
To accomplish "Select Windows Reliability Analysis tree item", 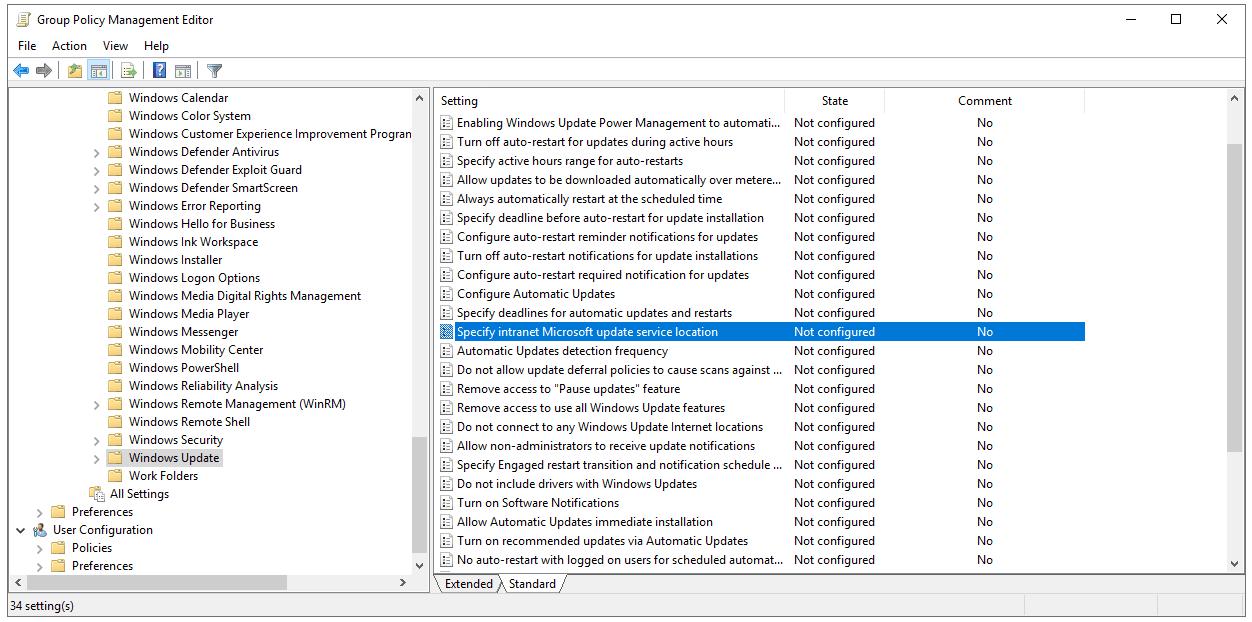I will (x=203, y=386).
